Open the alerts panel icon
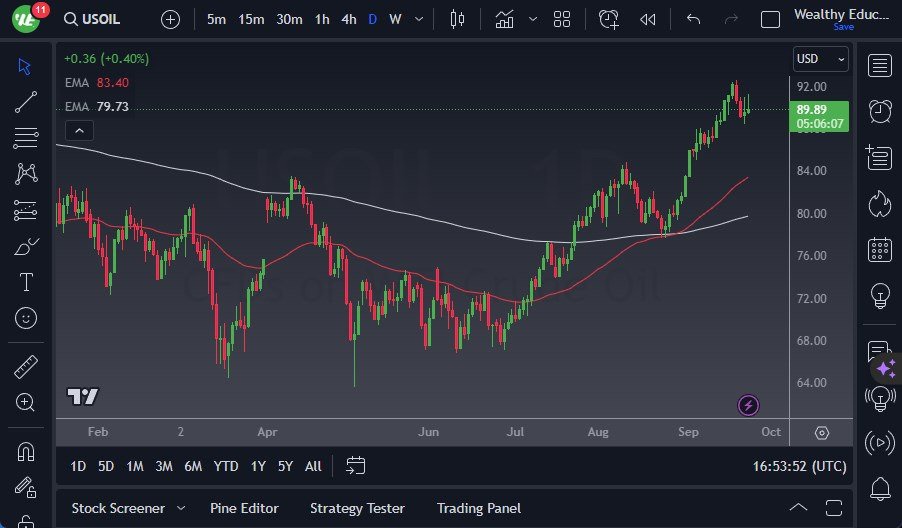This screenshot has width=902, height=528. (880, 111)
